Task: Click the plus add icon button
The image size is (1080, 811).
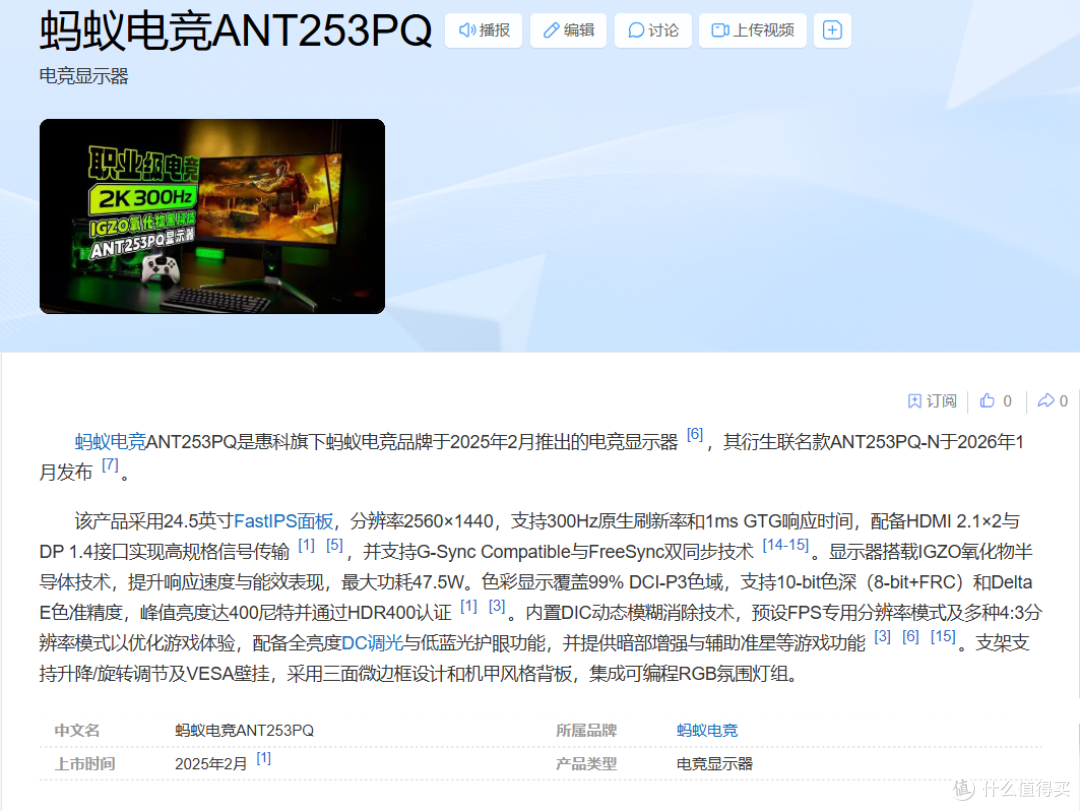Action: pyautogui.click(x=832, y=30)
